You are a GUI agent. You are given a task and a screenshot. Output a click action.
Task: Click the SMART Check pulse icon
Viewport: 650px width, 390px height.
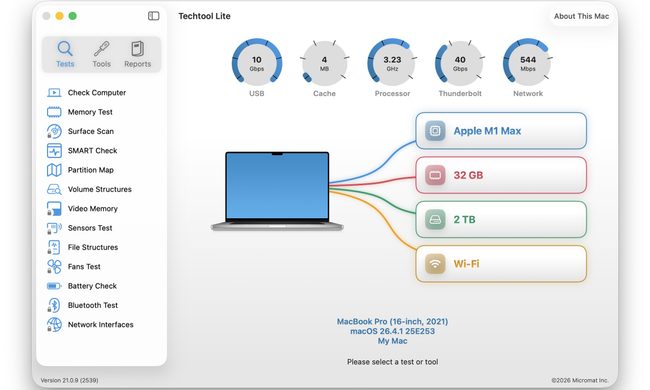pos(54,150)
